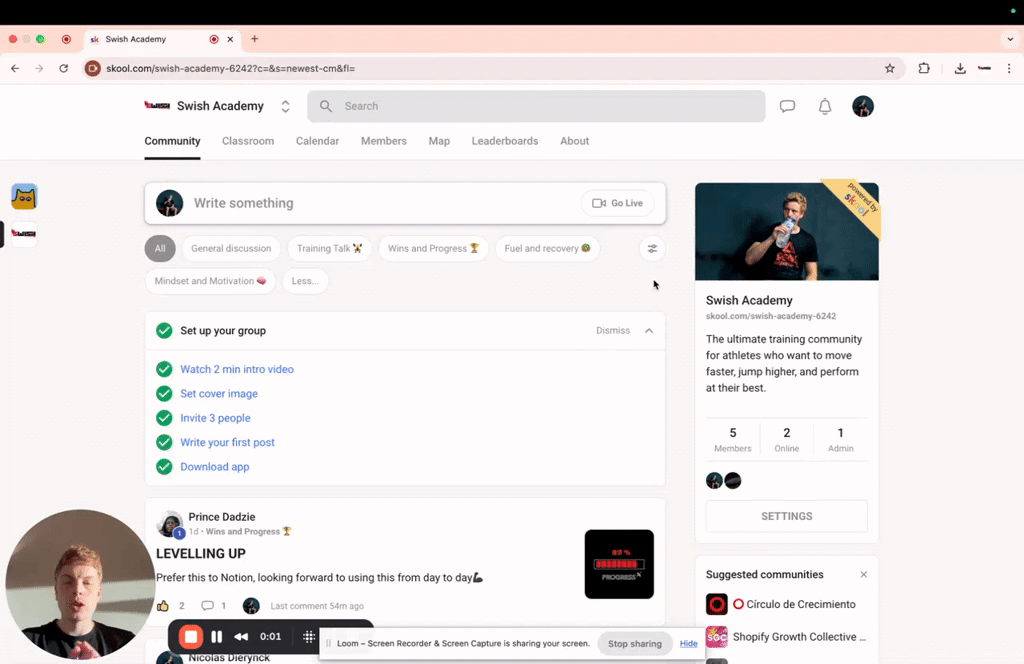The width and height of the screenshot is (1024, 664).
Task: Open the About tab
Action: coord(575,141)
